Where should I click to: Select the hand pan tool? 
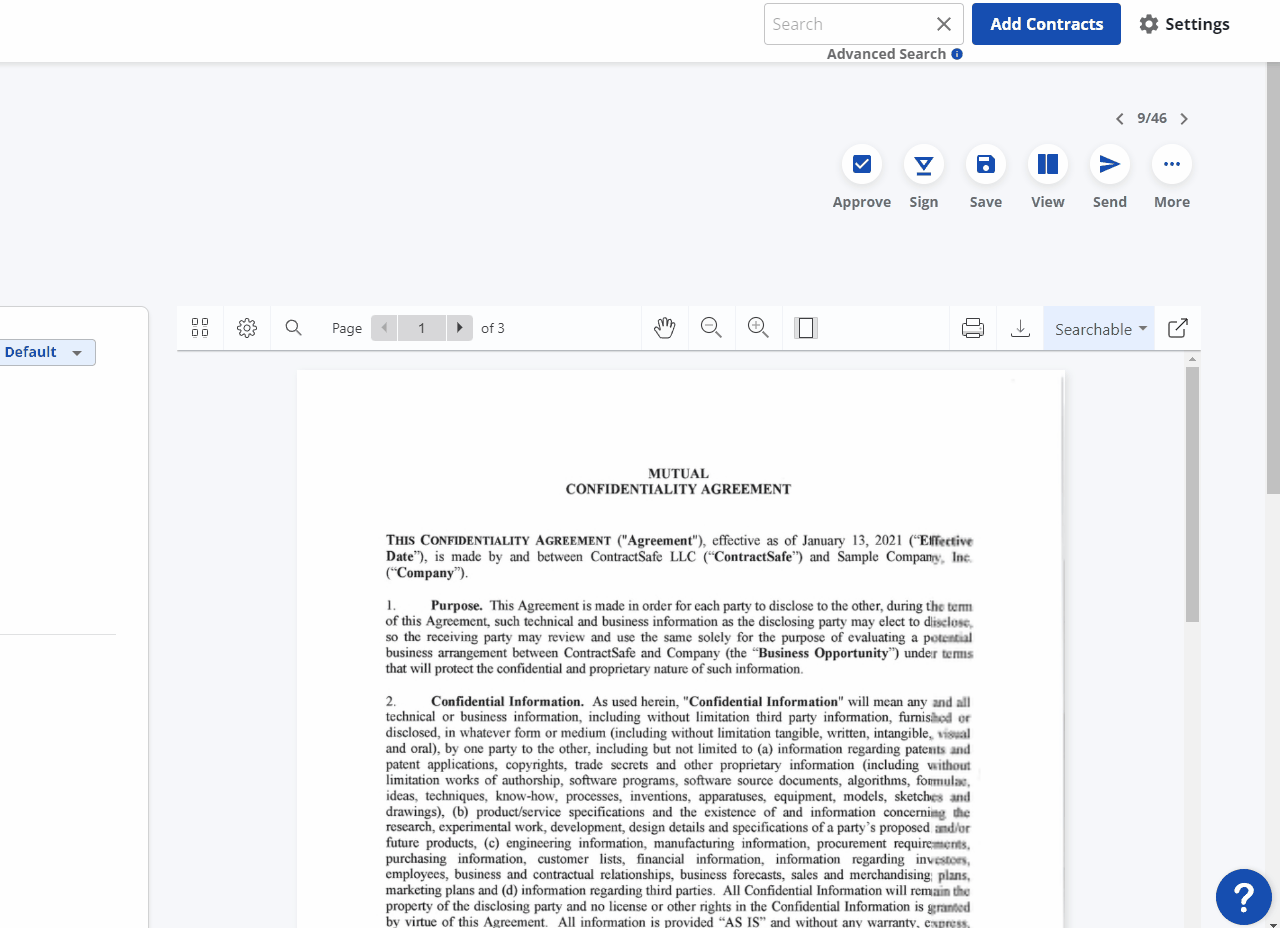pos(665,328)
